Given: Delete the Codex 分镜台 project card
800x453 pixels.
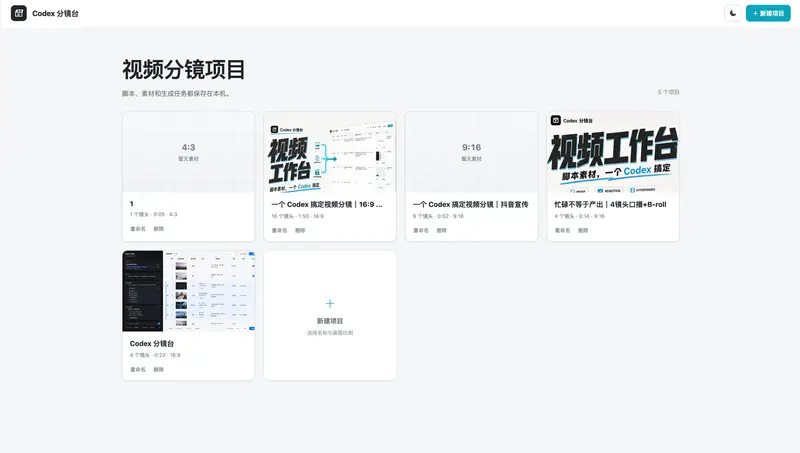Looking at the screenshot, I should pos(159,369).
